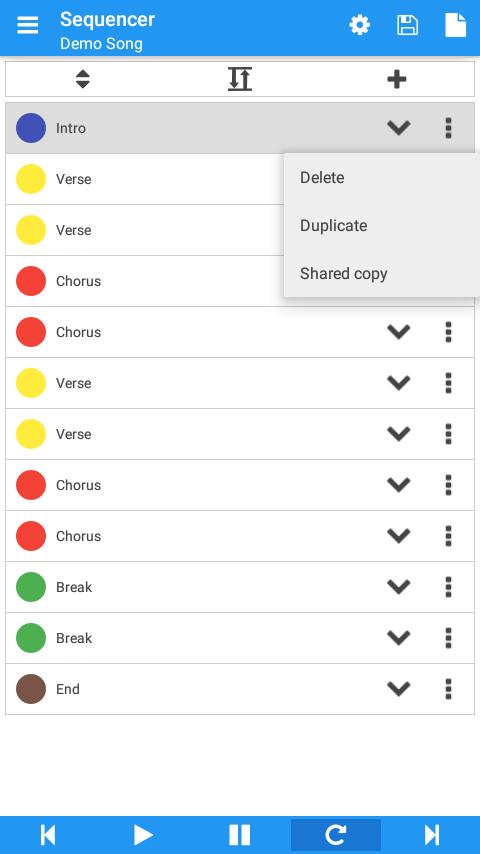Image resolution: width=480 pixels, height=854 pixels.
Task: Pause playback in the bottom bar
Action: pos(240,835)
